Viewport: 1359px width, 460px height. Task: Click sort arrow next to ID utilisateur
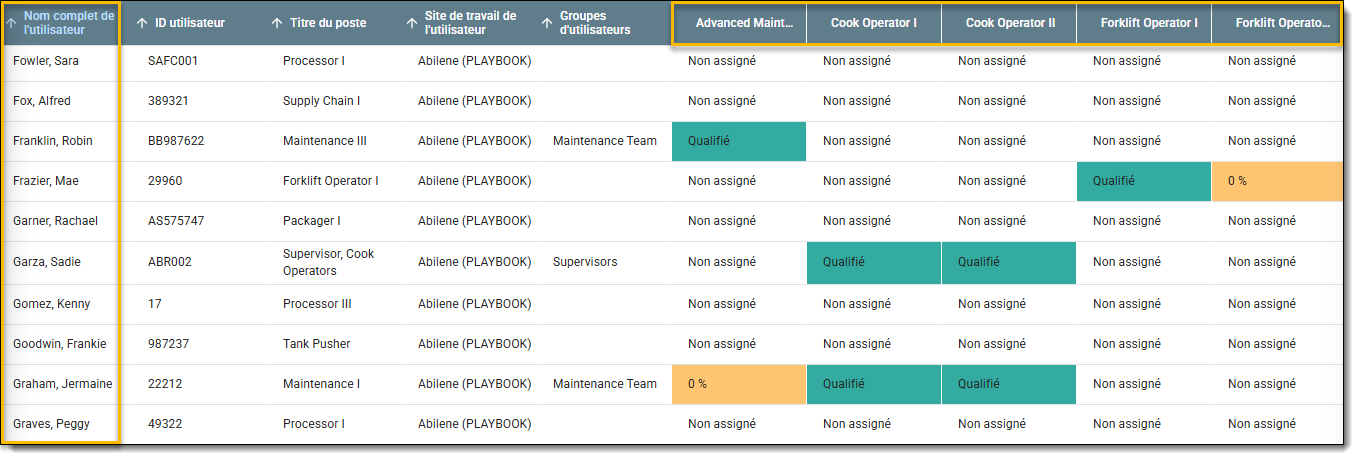point(142,23)
